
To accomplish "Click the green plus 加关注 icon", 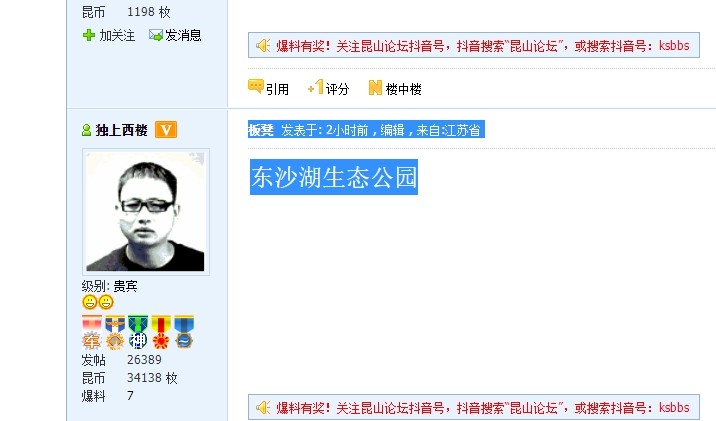I will pos(89,35).
